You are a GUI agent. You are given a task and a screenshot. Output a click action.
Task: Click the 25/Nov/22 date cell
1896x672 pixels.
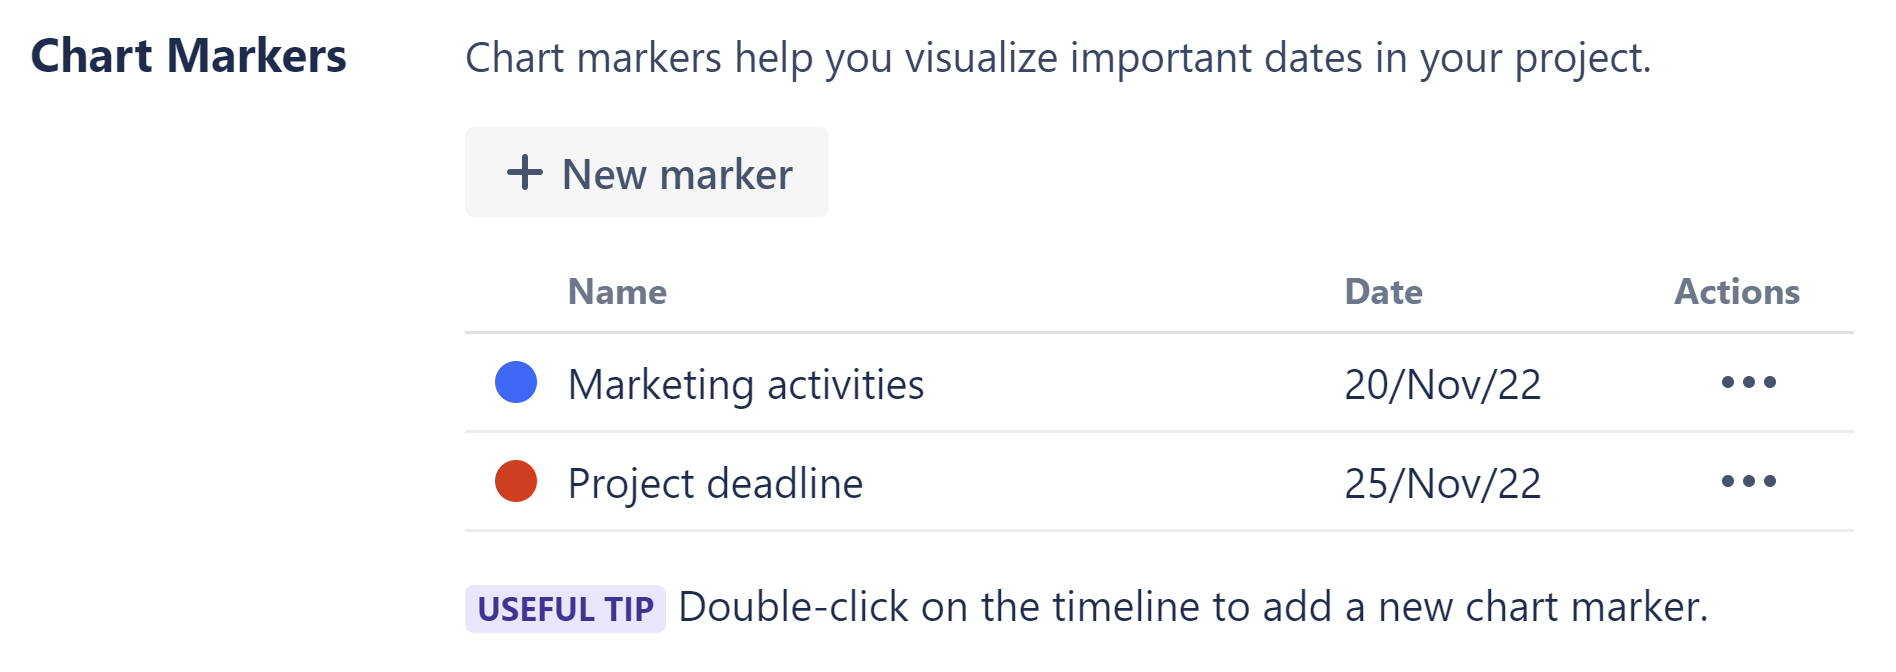(1442, 483)
